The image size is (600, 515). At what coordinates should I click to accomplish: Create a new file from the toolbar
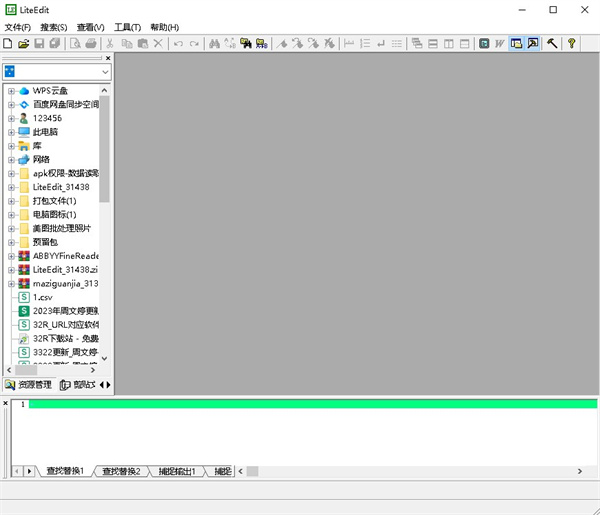8,44
